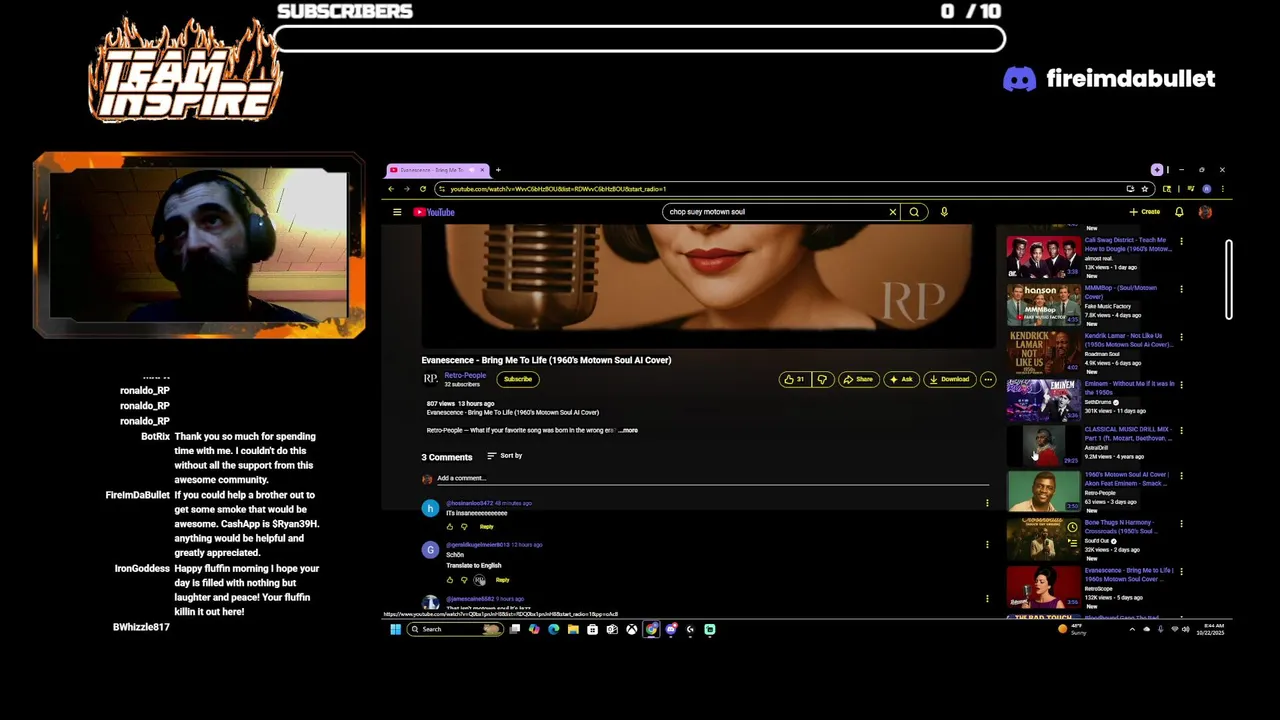The image size is (1280, 720).
Task: Like the 'Schön' comment
Action: tap(450, 580)
